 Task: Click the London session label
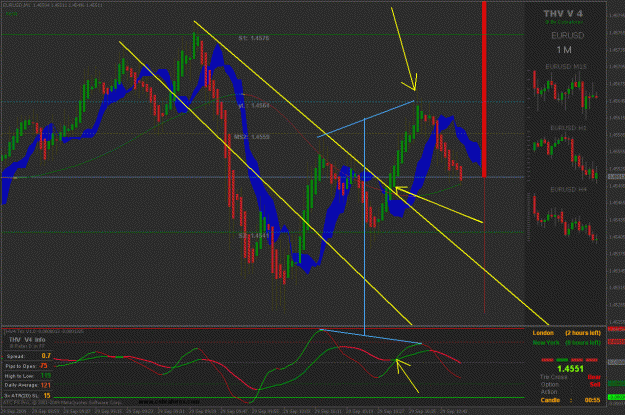point(543,333)
